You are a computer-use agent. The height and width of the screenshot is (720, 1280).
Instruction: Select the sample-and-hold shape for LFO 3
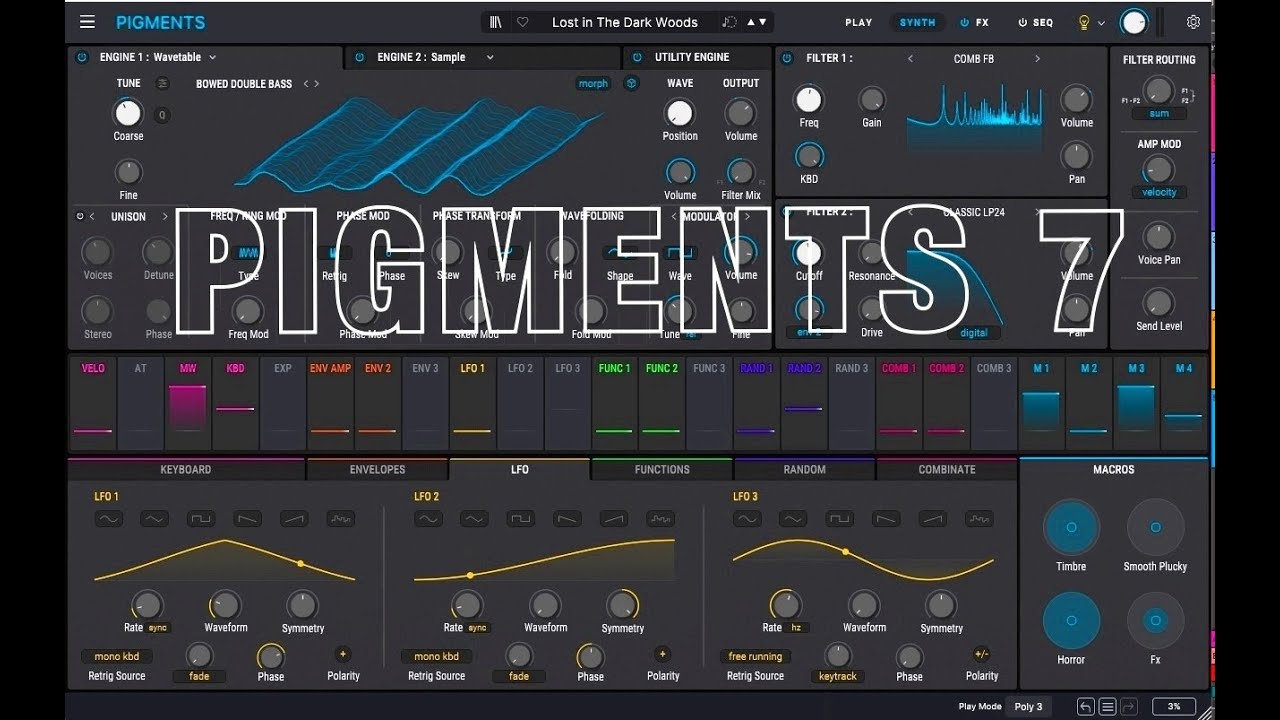979,519
